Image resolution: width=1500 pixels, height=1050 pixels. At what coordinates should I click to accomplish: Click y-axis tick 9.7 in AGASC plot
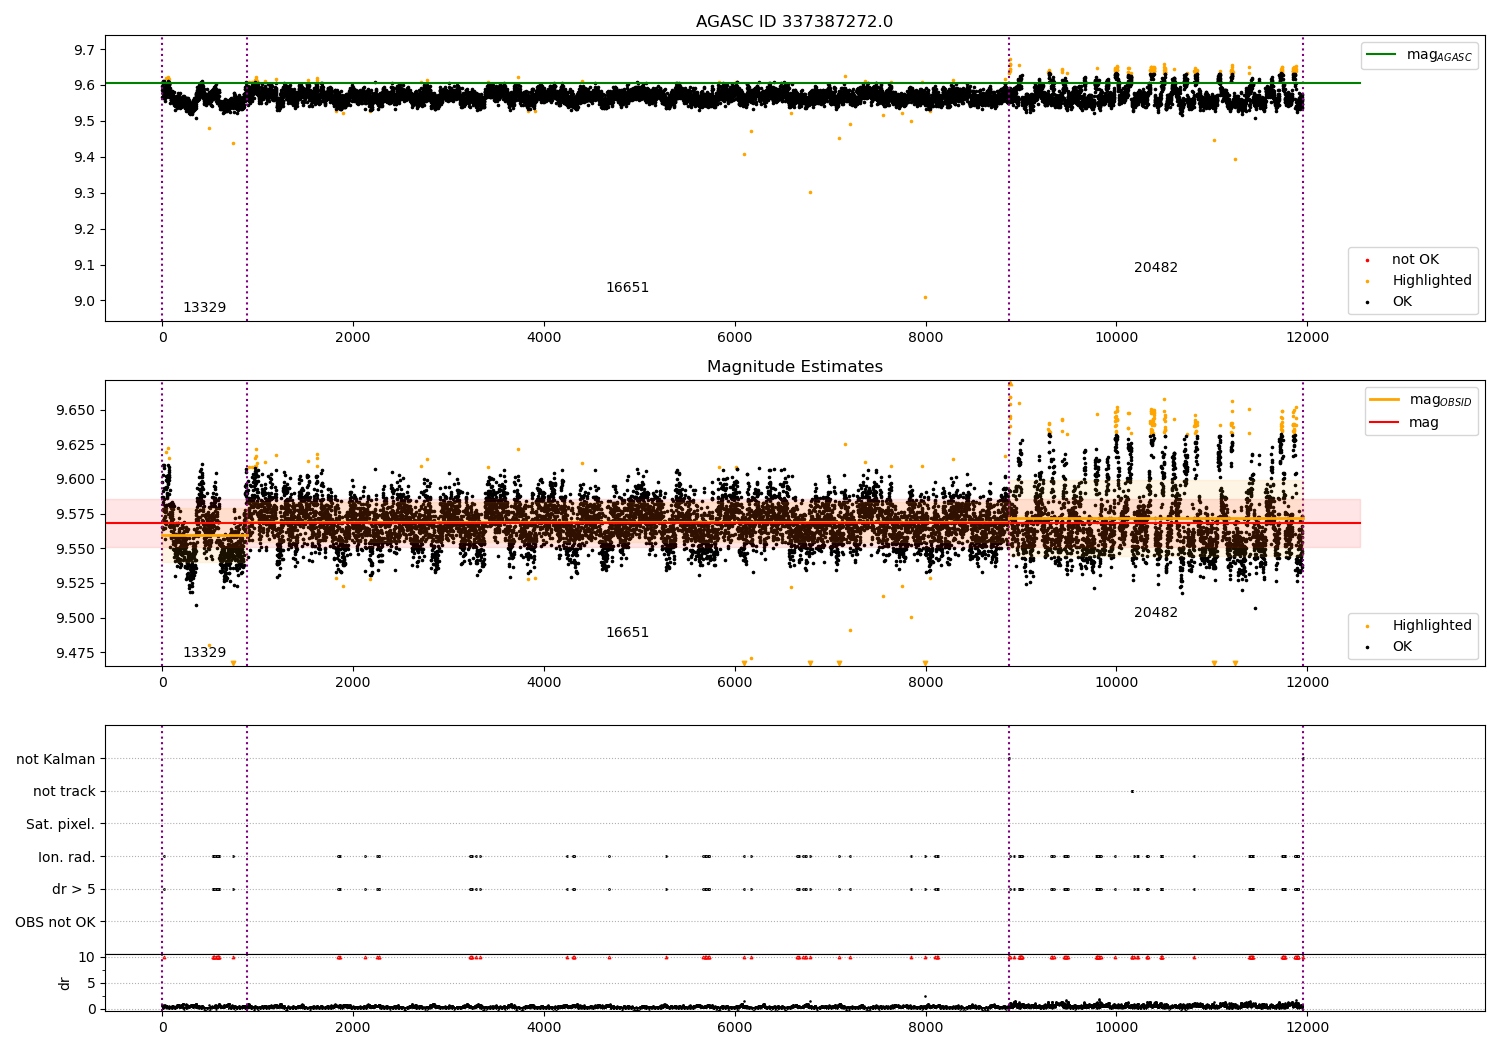tap(85, 50)
